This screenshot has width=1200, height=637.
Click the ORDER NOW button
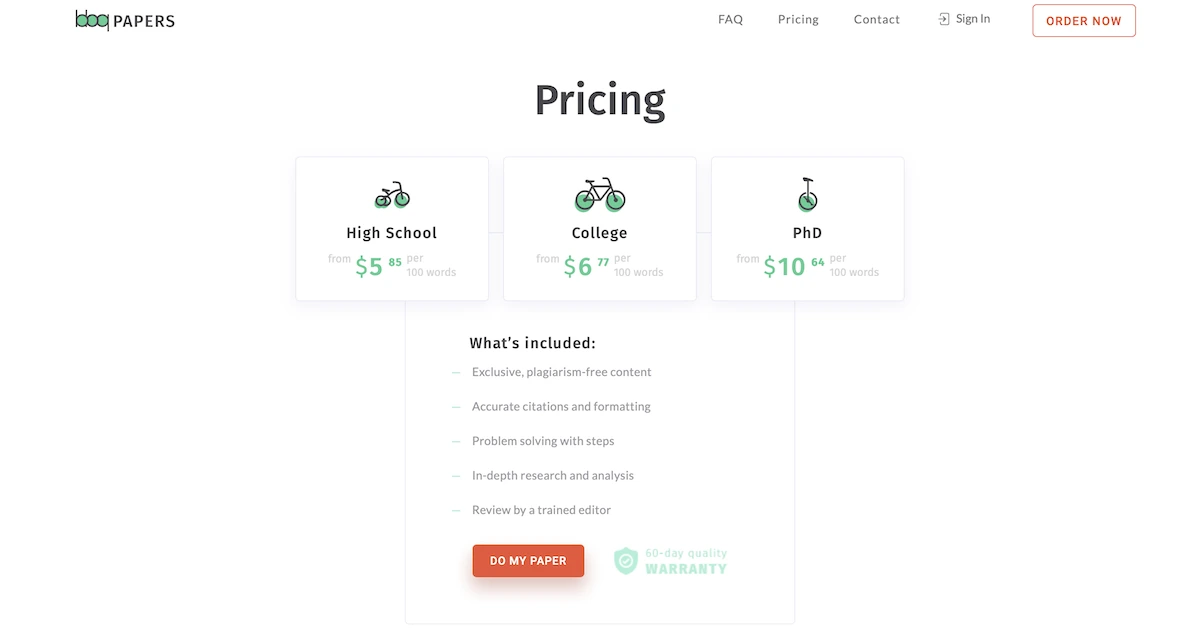(1083, 20)
